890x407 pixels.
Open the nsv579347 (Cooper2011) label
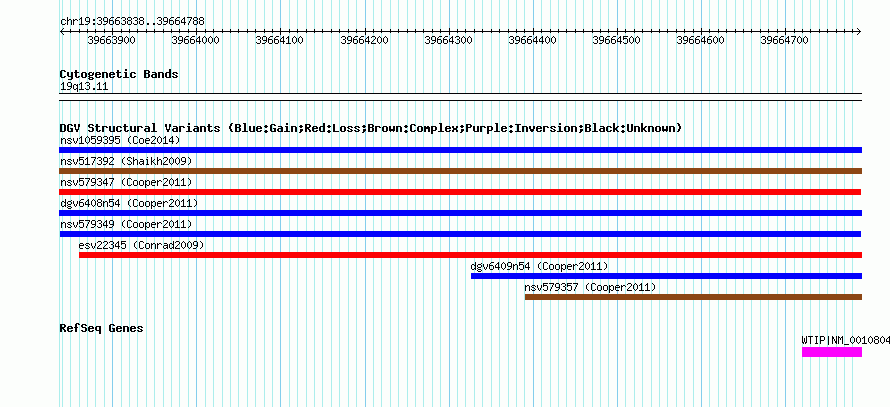coord(126,182)
